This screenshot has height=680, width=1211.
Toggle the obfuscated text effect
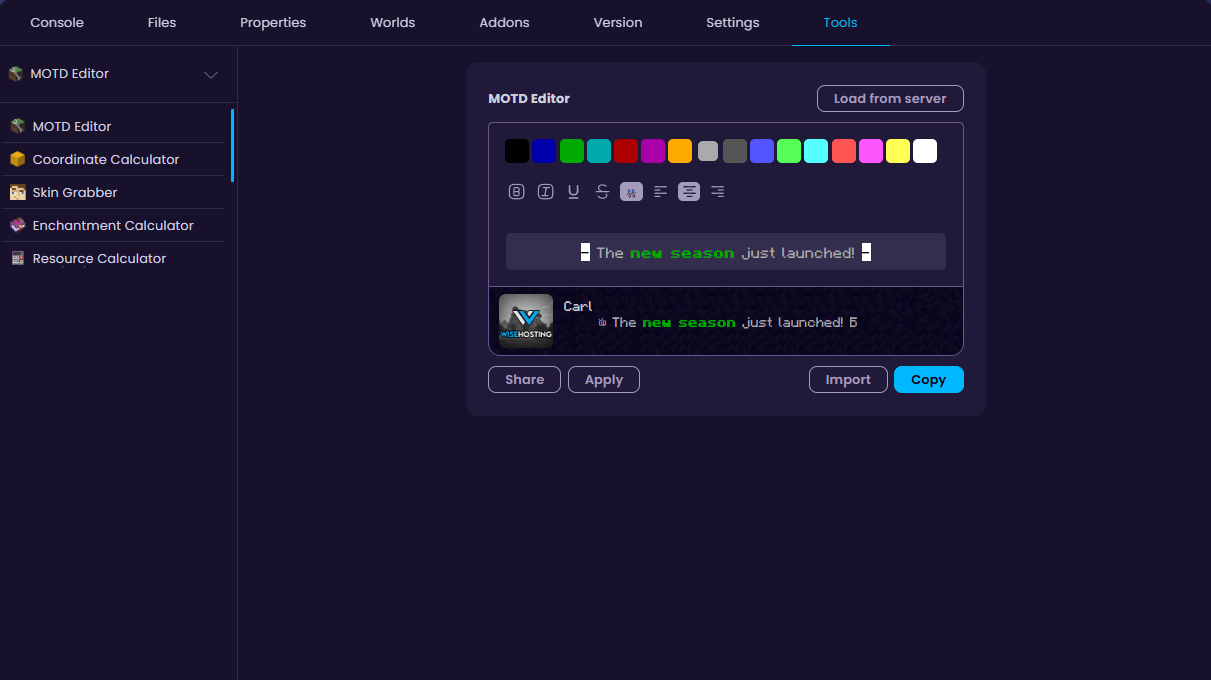[631, 192]
